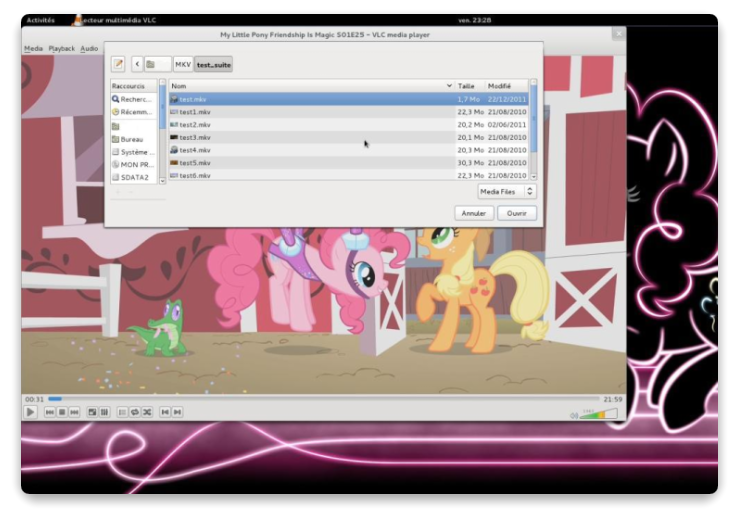This screenshot has width=739, height=511.
Task: Click the Annuler button
Action: 474,214
